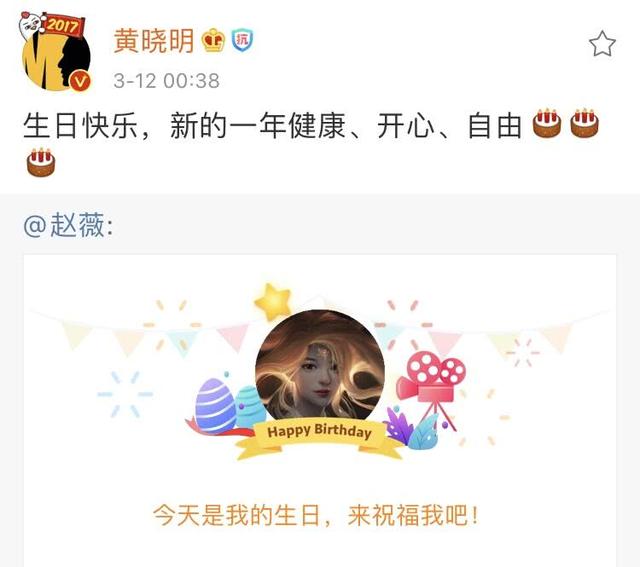This screenshot has height=567, width=640.
Task: Click the 2017 rooster badge on avatar
Action: [51, 25]
